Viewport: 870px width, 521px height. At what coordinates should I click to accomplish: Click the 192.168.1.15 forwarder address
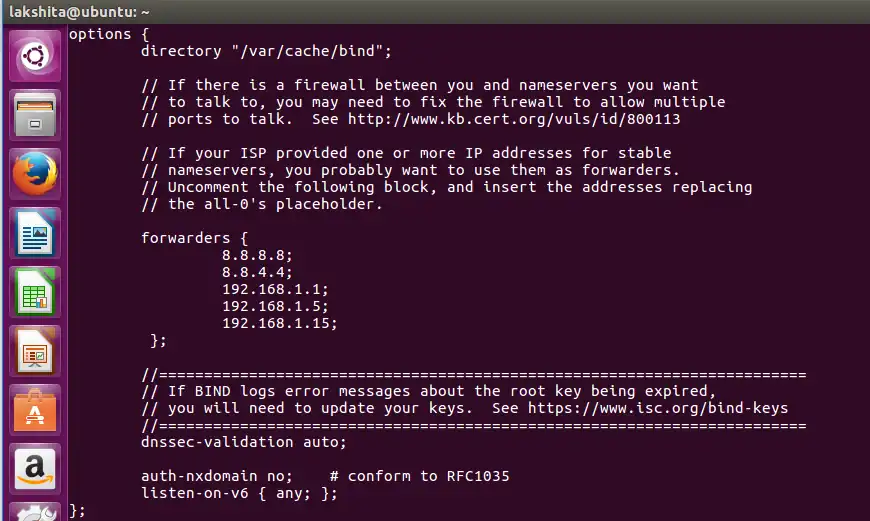coord(279,323)
